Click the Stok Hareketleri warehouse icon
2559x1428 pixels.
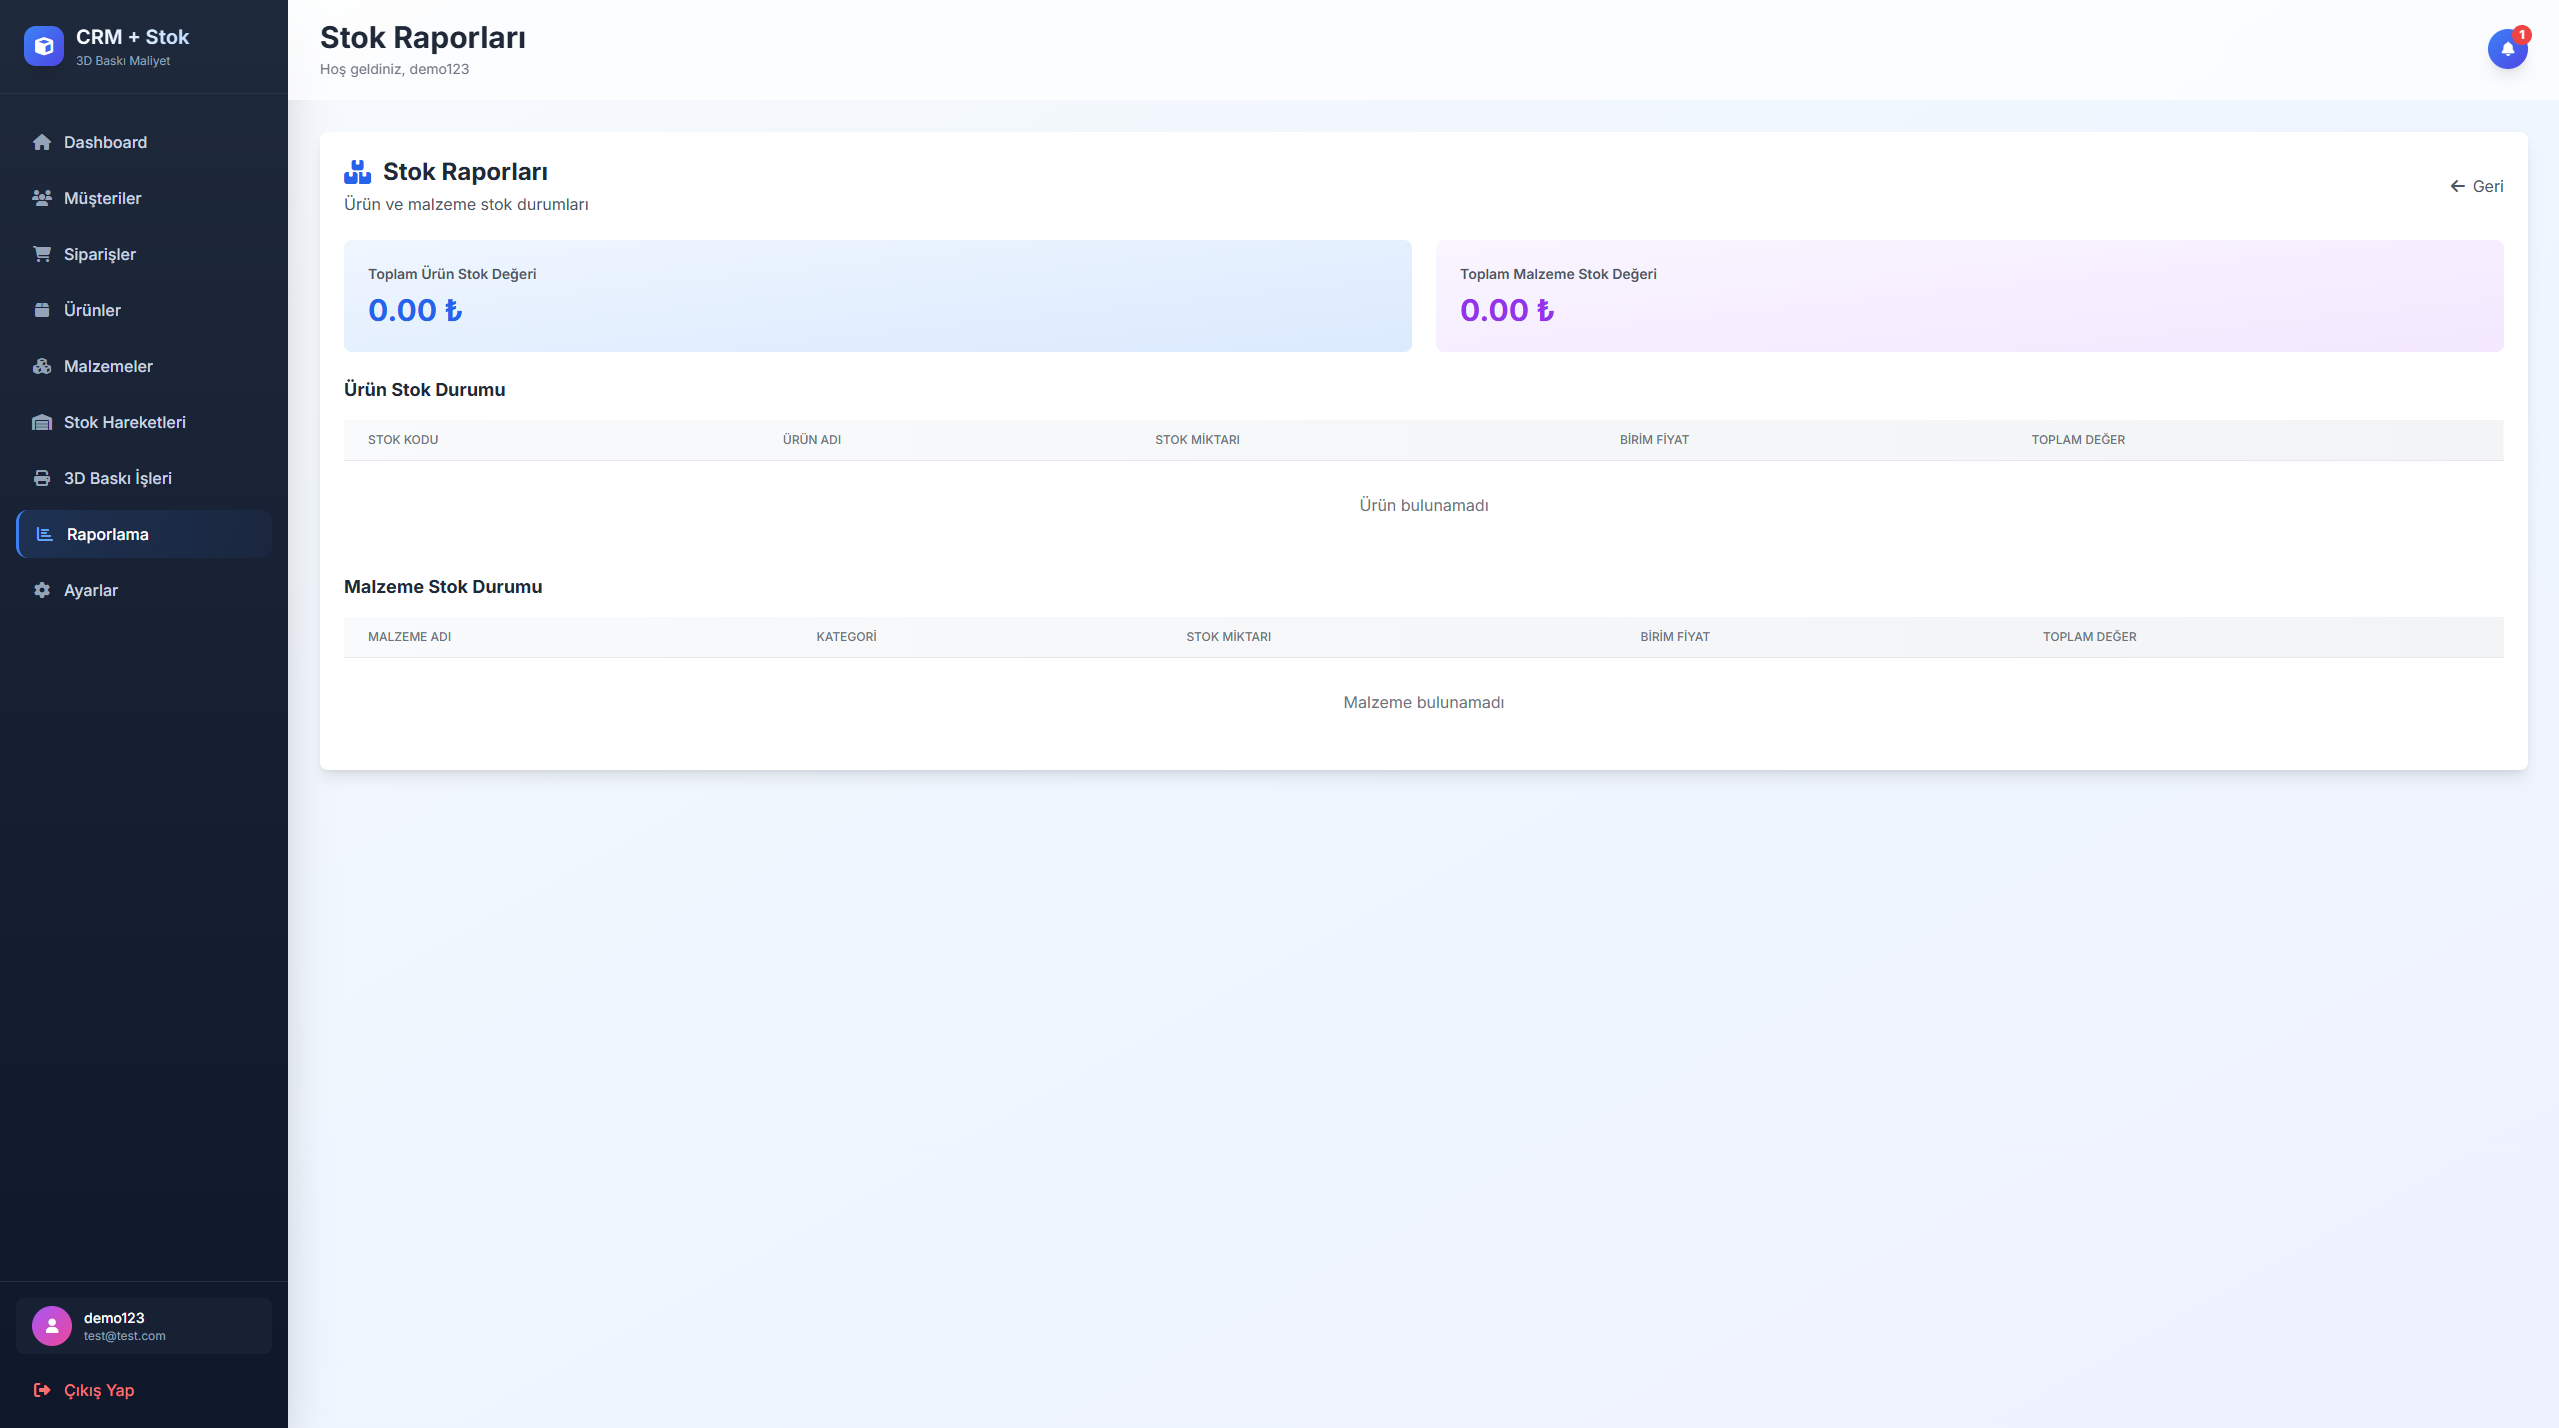(42, 422)
